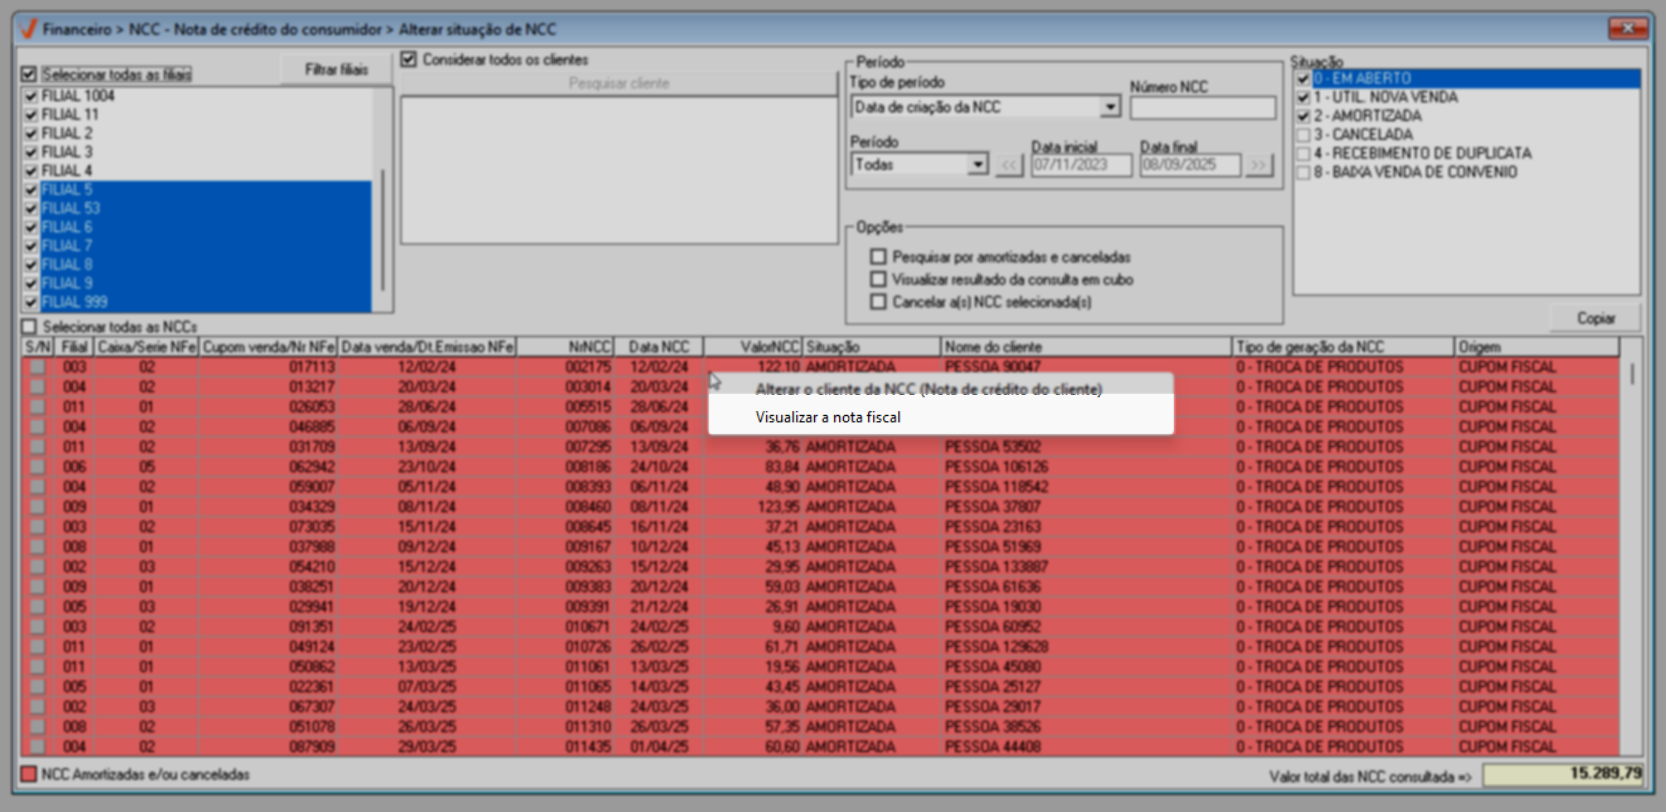Click the application logo icon in title bar

[x=28, y=29]
